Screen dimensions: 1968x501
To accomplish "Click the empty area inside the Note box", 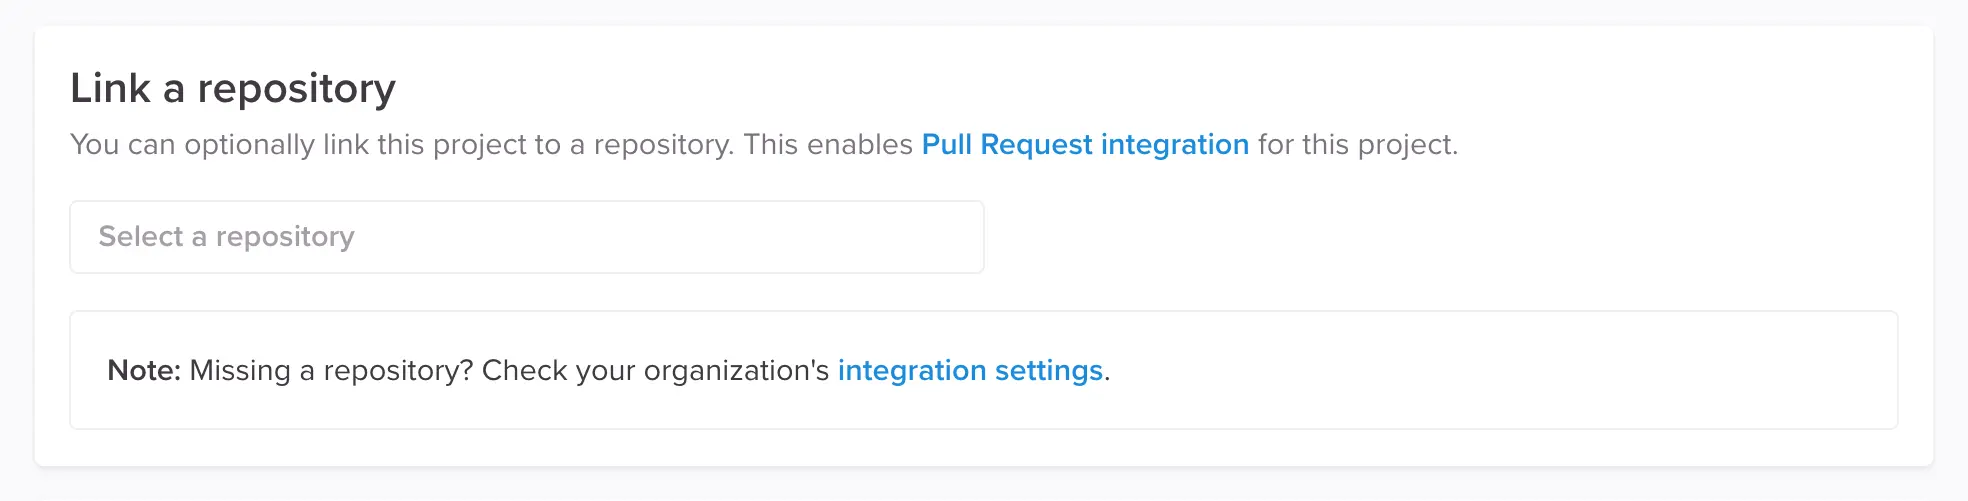I will 1500,371.
